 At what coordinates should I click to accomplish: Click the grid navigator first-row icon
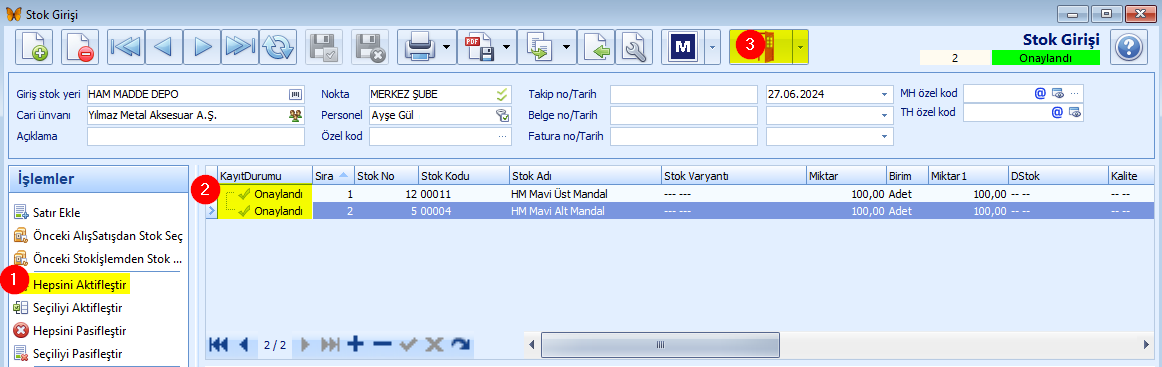pos(219,345)
